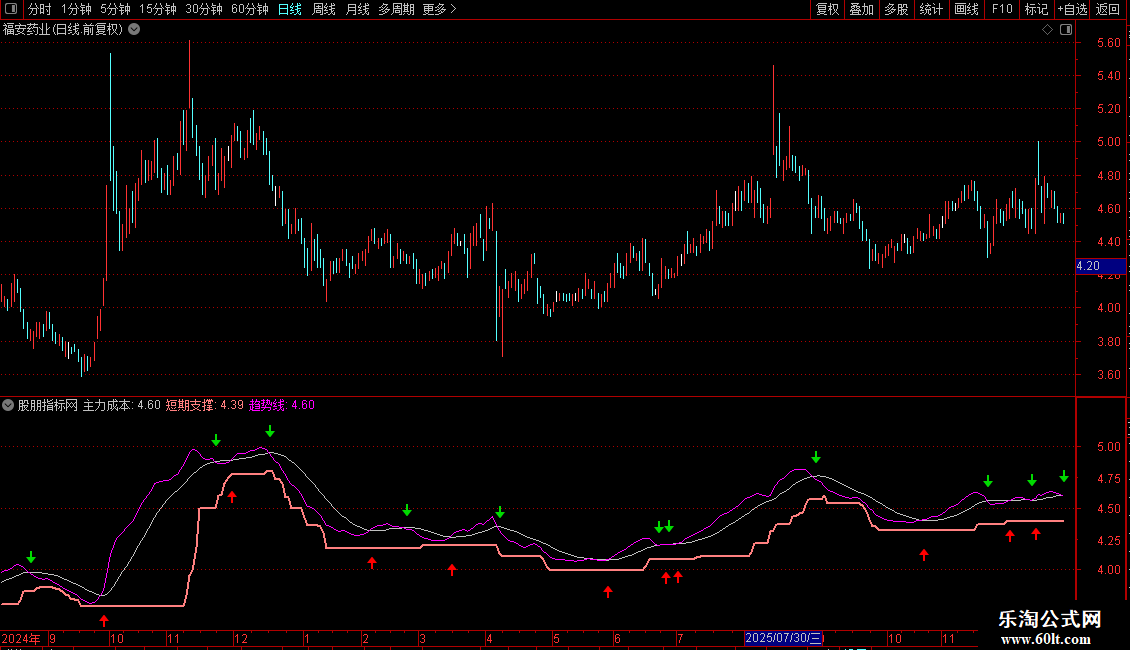Image resolution: width=1130 pixels, height=650 pixels.
Task: Click the 主力成本: 4.60 indicator label
Action: tap(122, 405)
